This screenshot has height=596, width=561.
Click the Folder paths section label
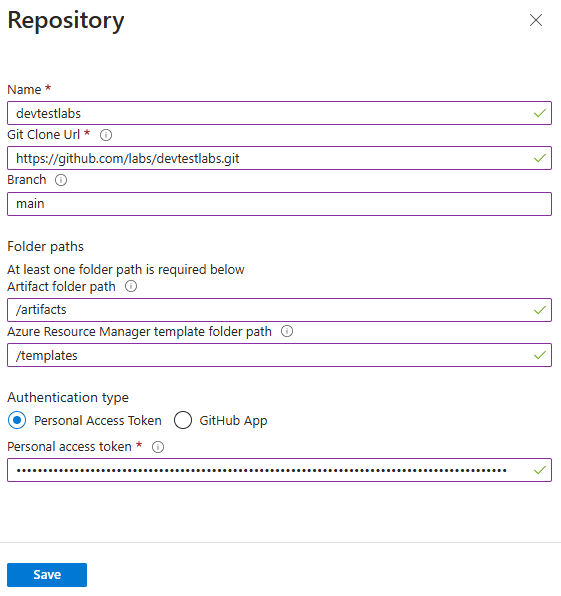(45, 247)
